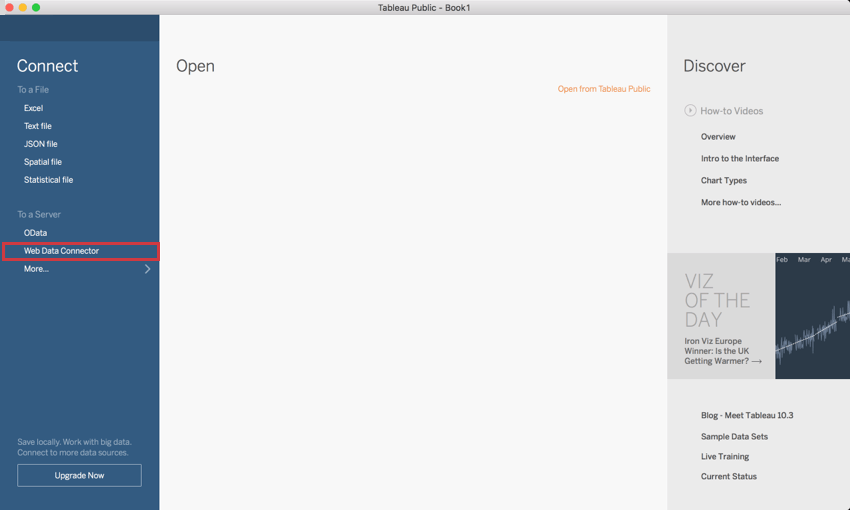Click the To a File heading
This screenshot has height=510, width=850.
point(33,89)
